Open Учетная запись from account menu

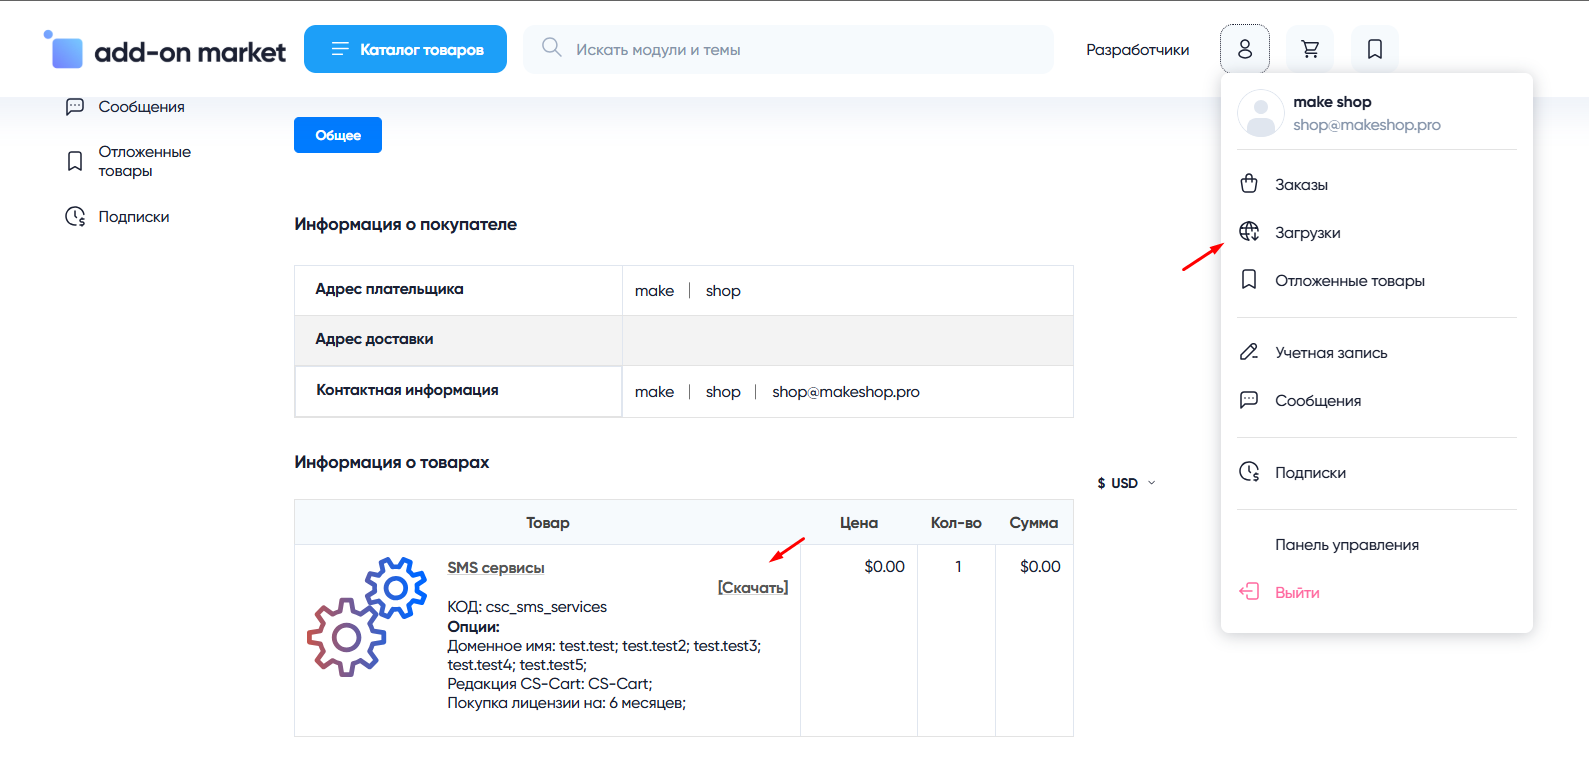(x=1331, y=353)
